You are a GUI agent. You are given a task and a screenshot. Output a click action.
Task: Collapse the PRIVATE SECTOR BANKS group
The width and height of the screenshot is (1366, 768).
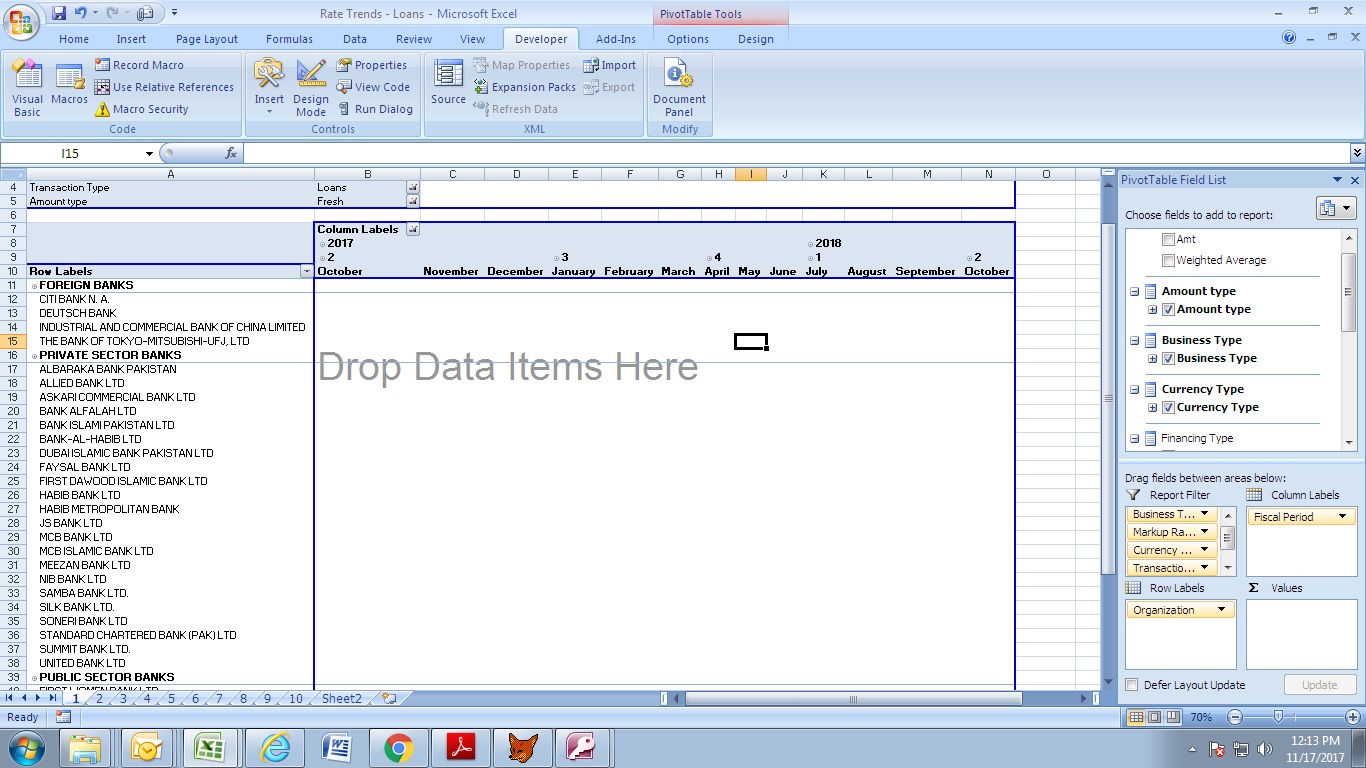point(34,356)
